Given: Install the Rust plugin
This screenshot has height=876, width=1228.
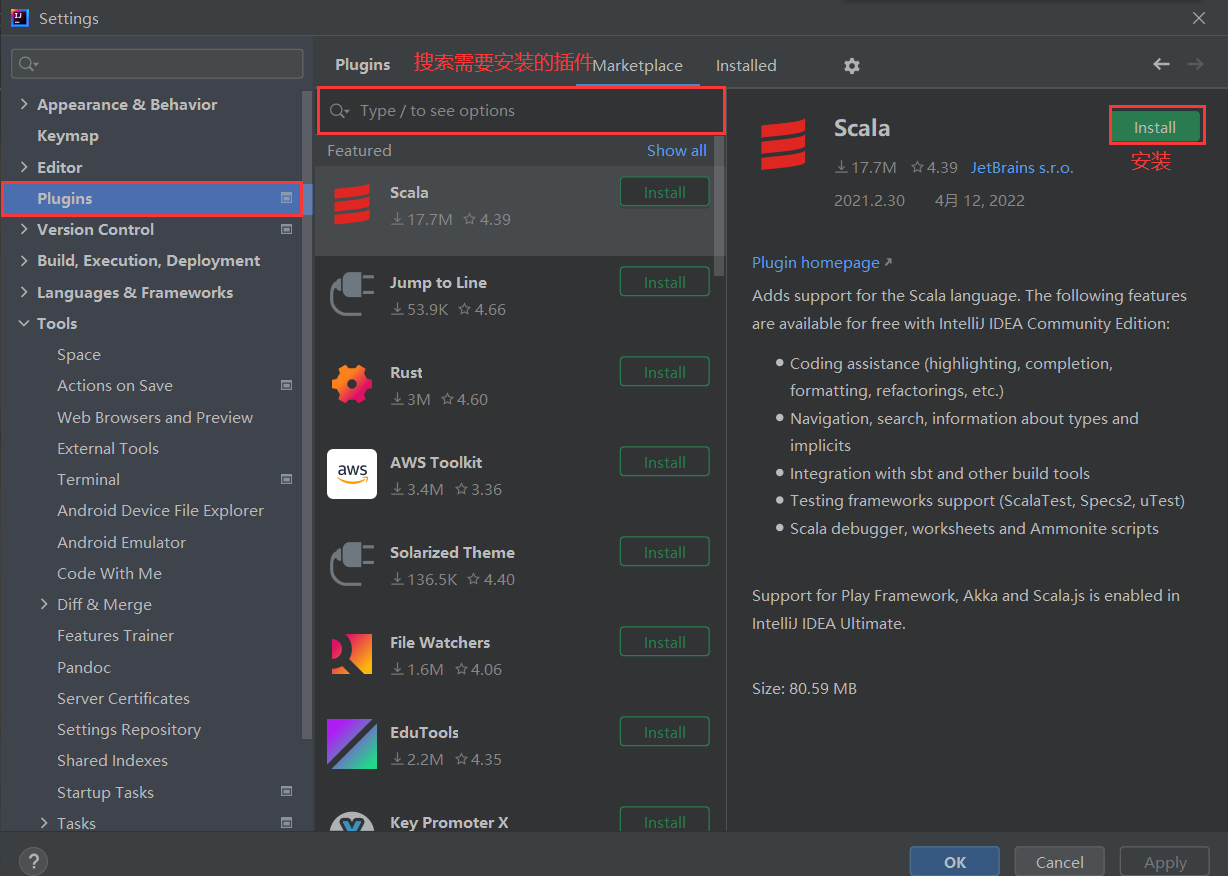Looking at the screenshot, I should click(x=665, y=372).
